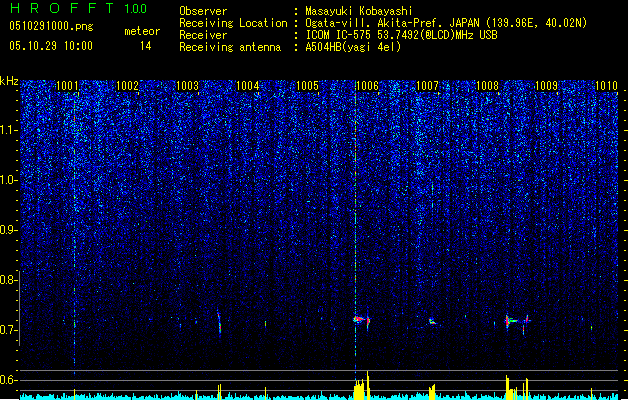Viewport: 629px width, 400px height.
Task: Click the 1004 time marker
Action: click(248, 86)
